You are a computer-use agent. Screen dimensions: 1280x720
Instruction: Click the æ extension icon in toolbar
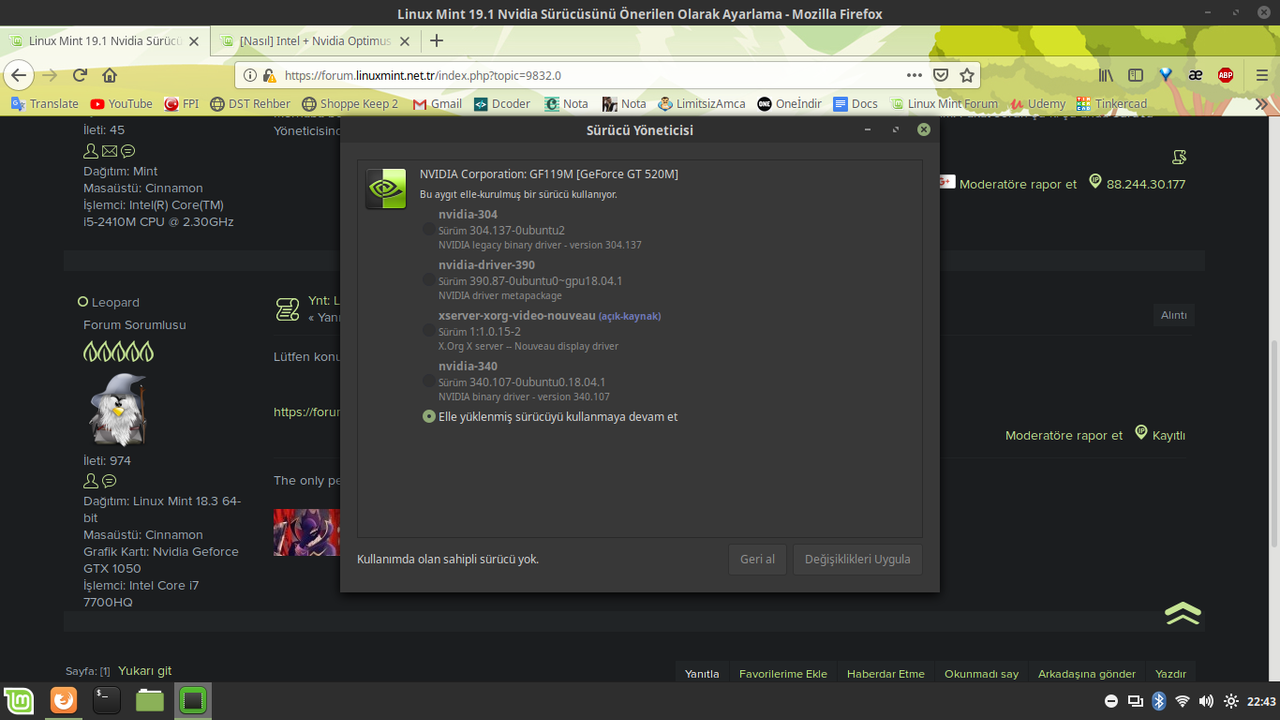coord(1195,75)
